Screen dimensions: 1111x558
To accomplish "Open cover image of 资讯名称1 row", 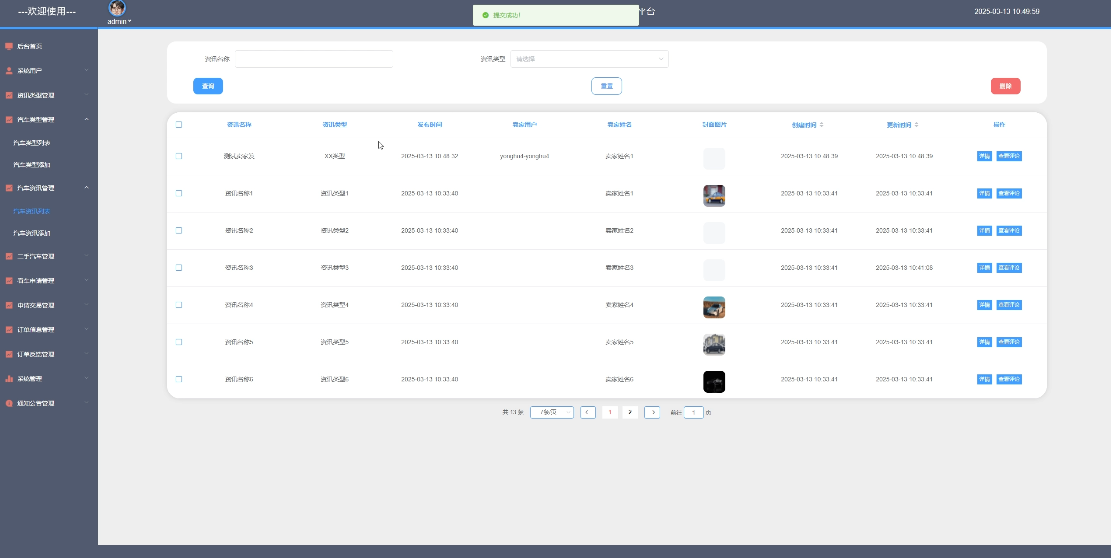I will click(714, 195).
